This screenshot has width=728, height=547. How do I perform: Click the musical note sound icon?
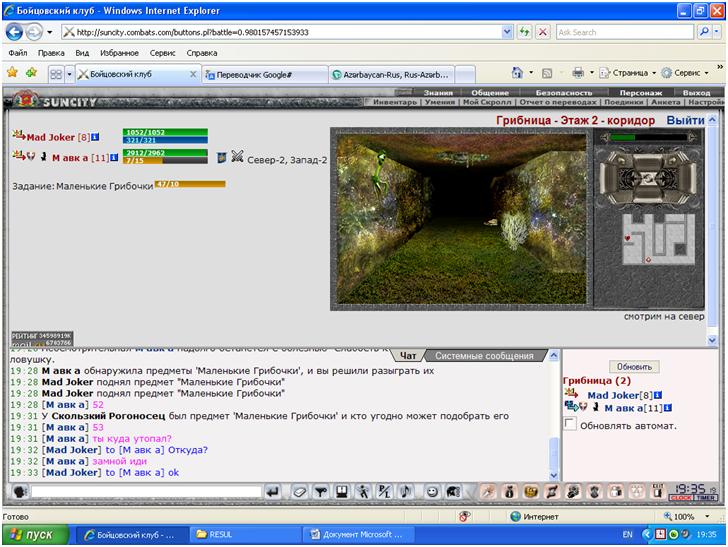pos(406,491)
